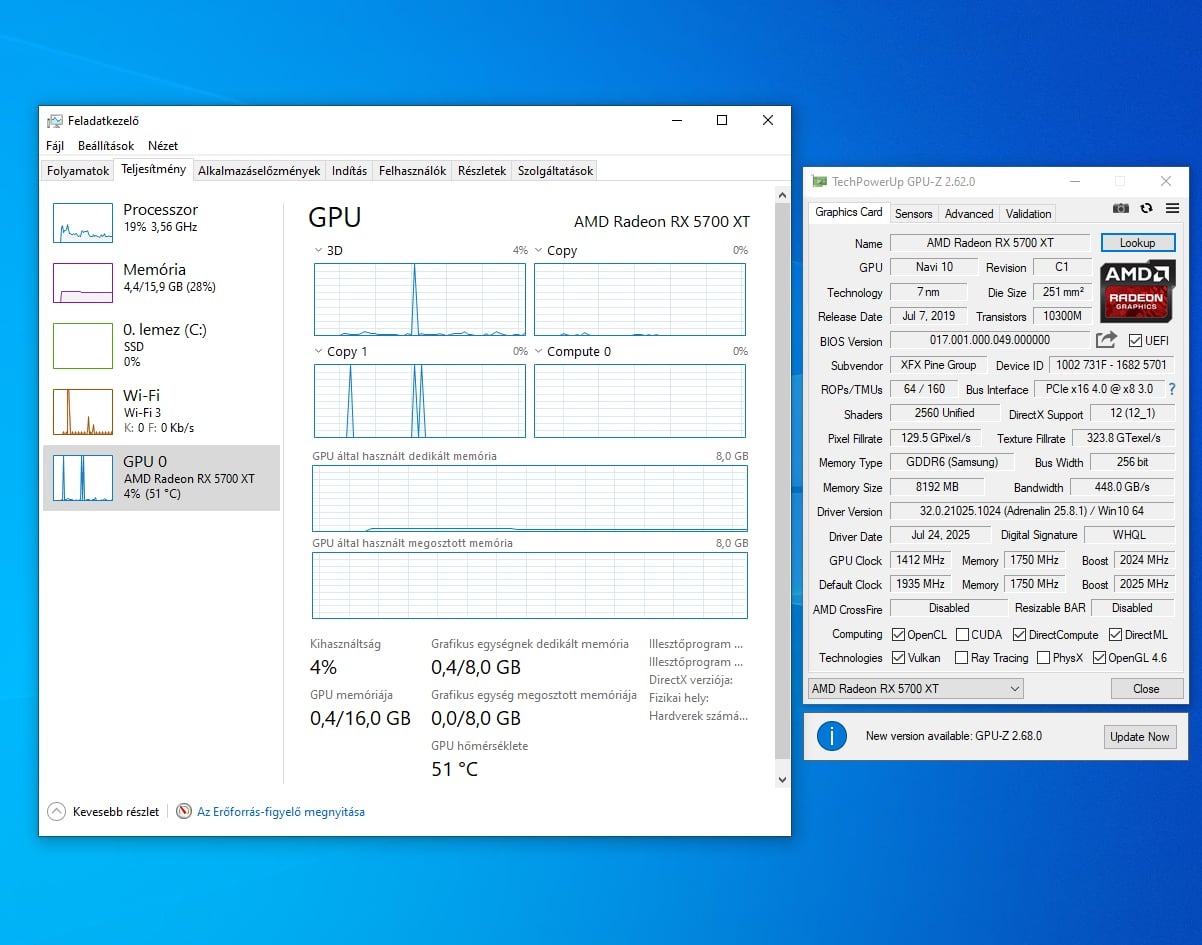
Task: Click the info icon in update notice
Action: [832, 736]
